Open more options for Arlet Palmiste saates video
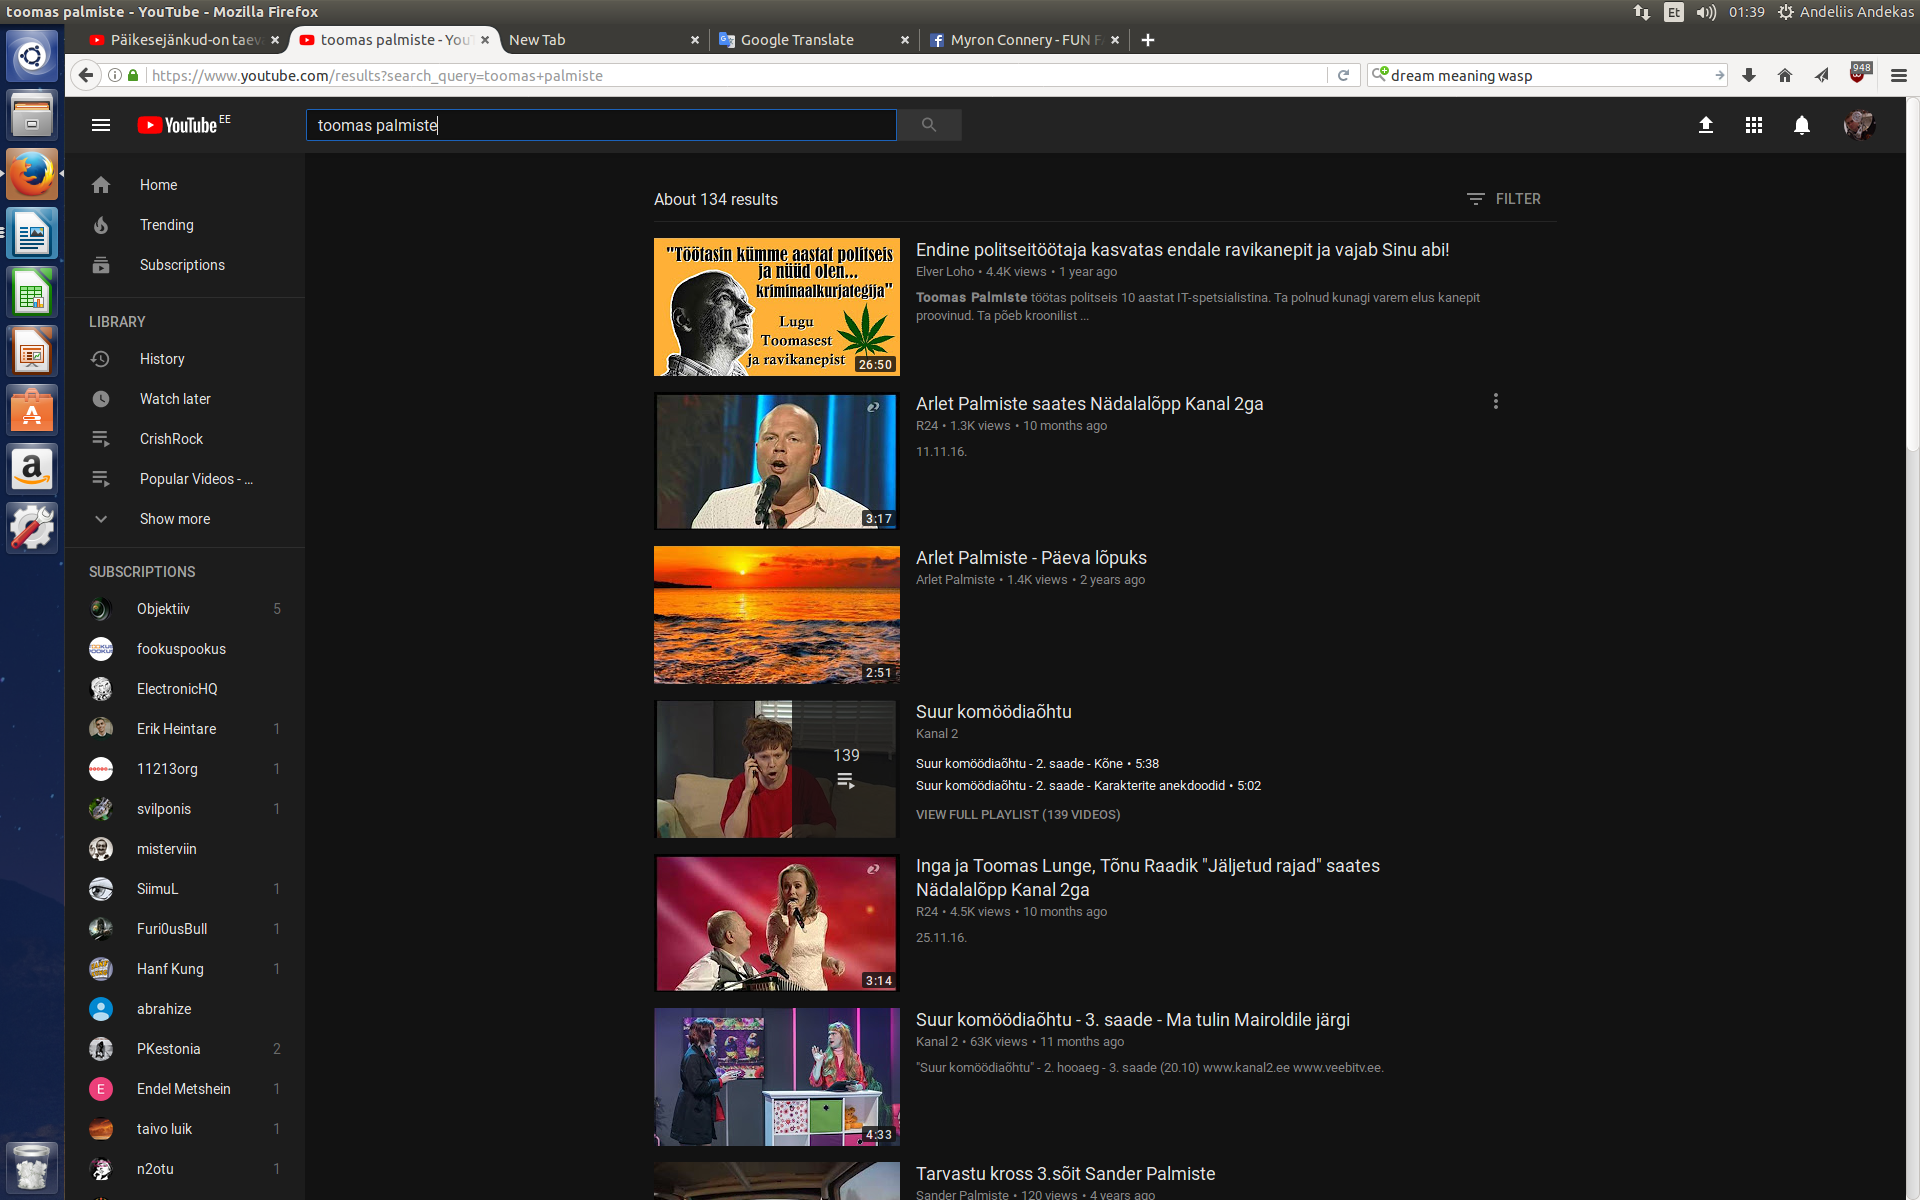Viewport: 1920px width, 1200px height. pos(1495,401)
